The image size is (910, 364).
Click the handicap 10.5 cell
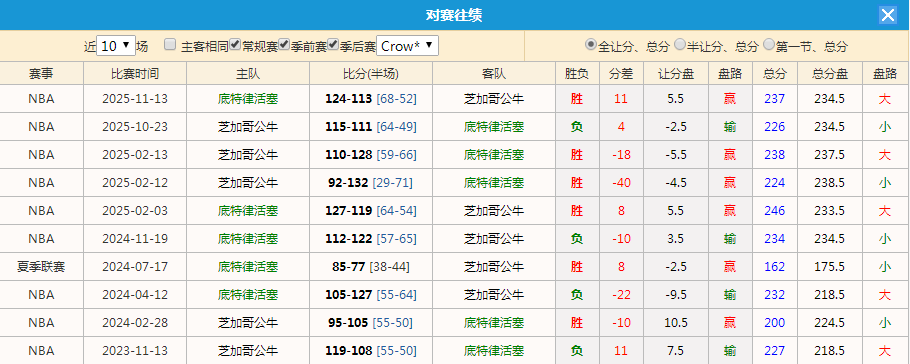coord(676,323)
